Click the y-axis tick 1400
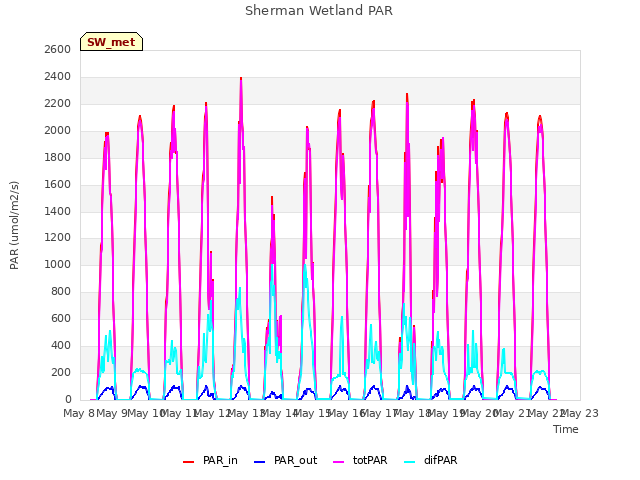 (58, 211)
